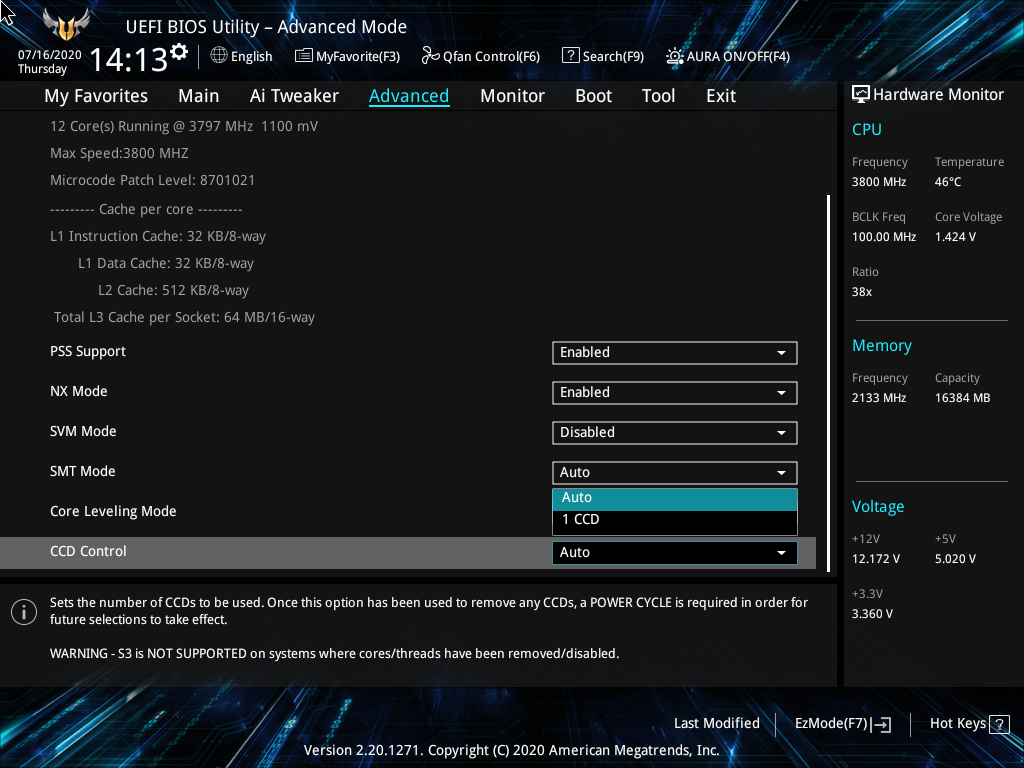Switch to the Monitor tab
1024x768 pixels.
(x=512, y=96)
